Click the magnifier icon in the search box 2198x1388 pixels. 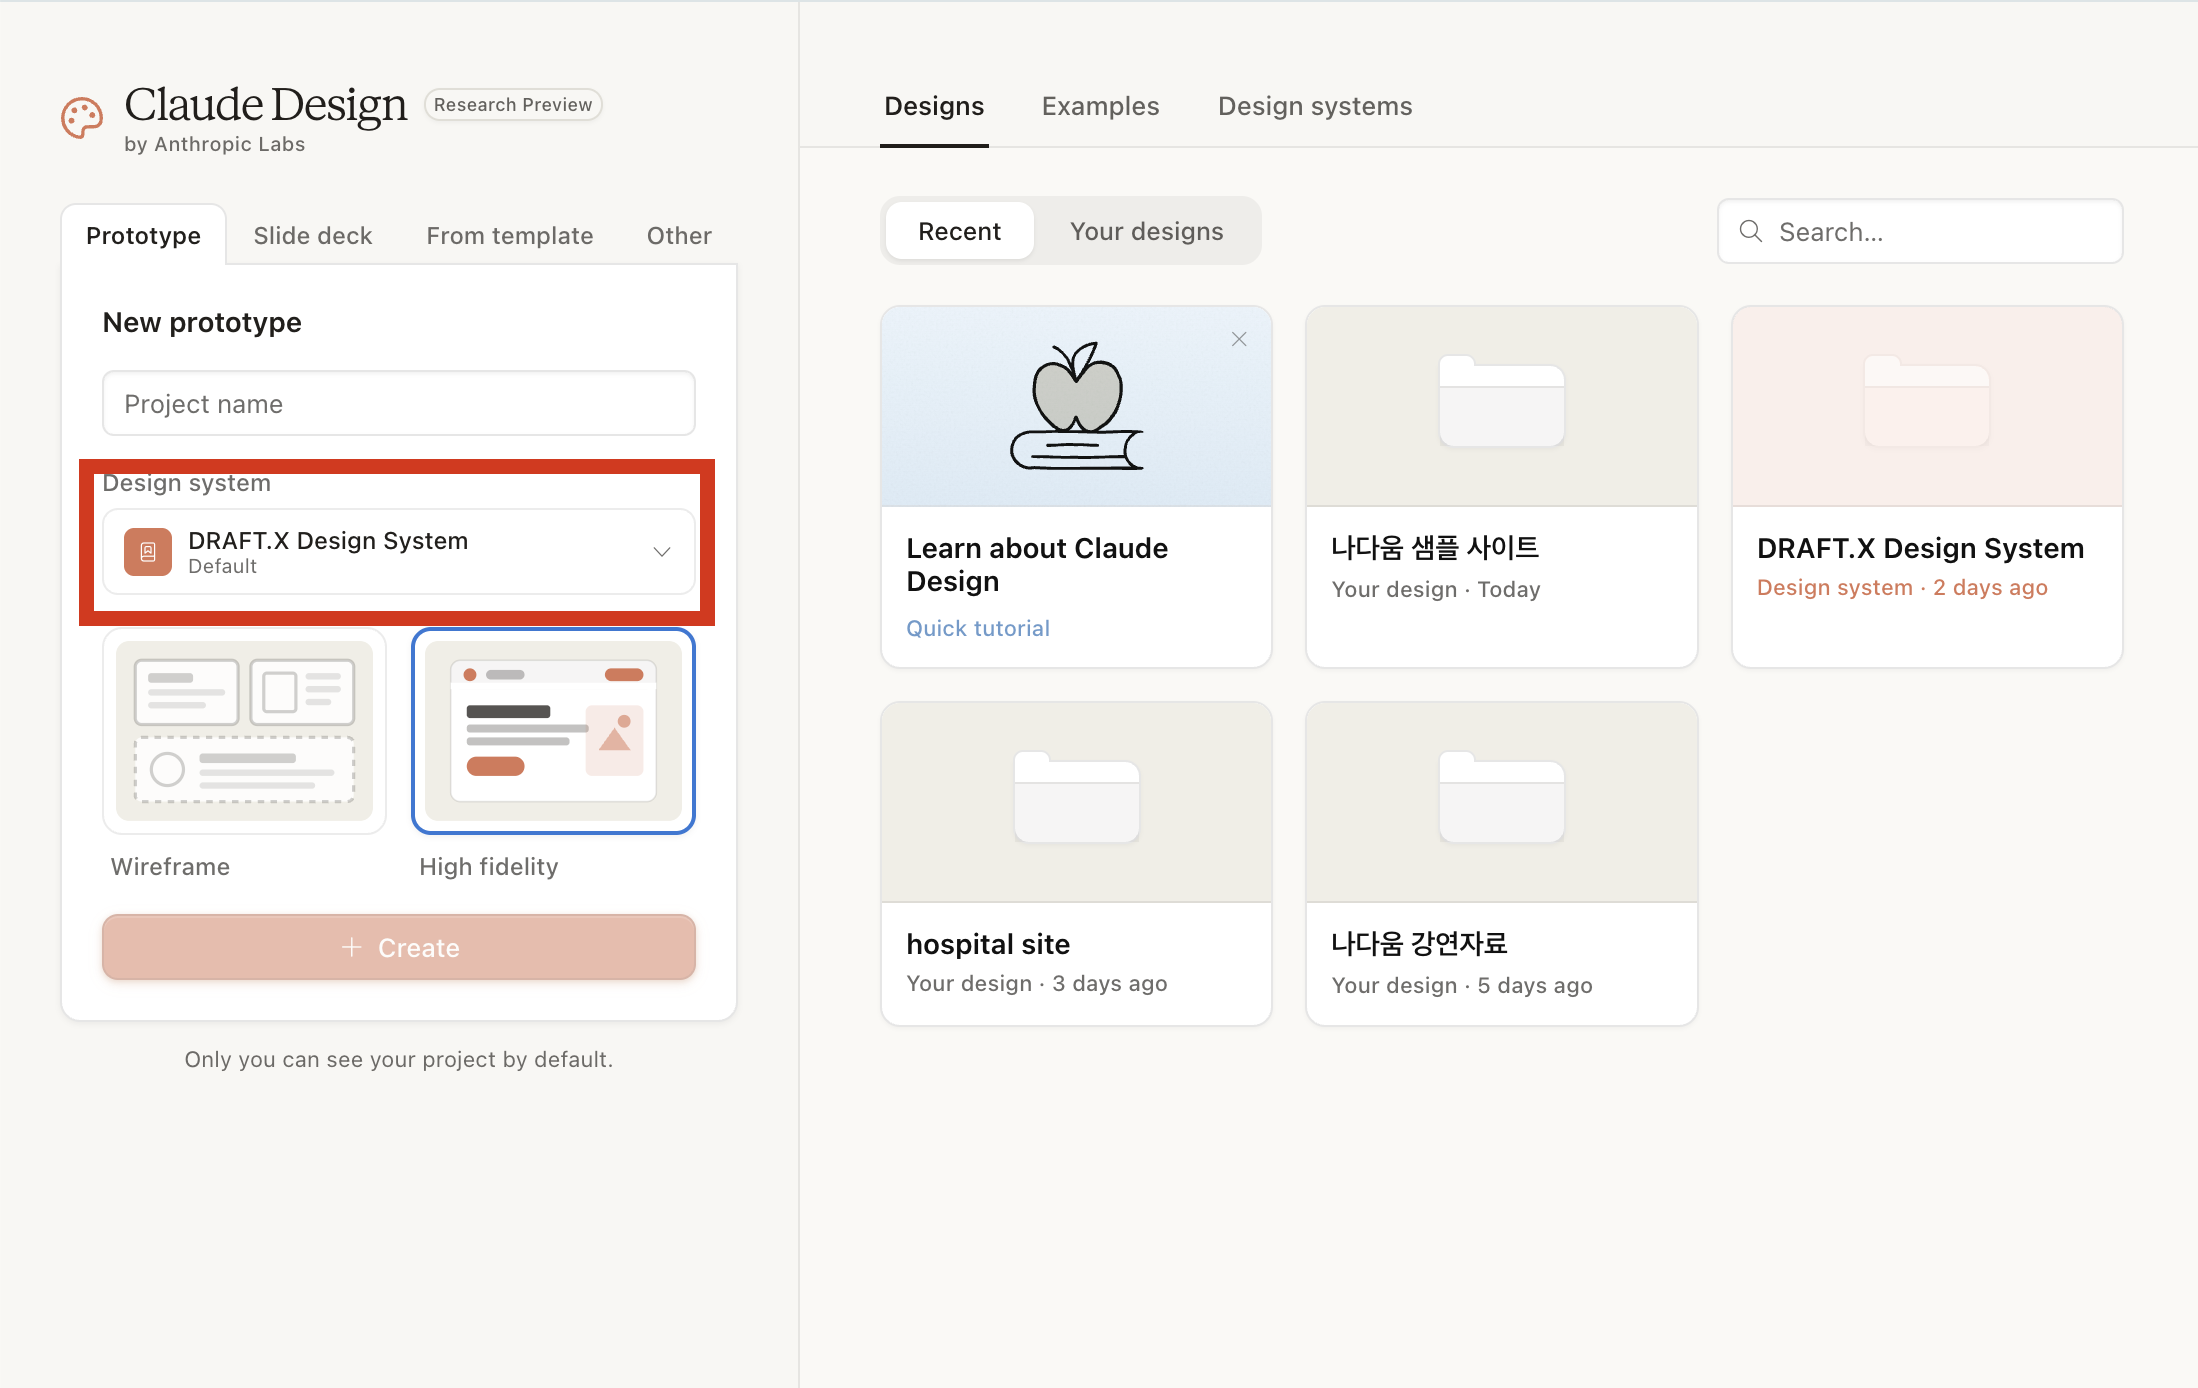click(x=1751, y=231)
